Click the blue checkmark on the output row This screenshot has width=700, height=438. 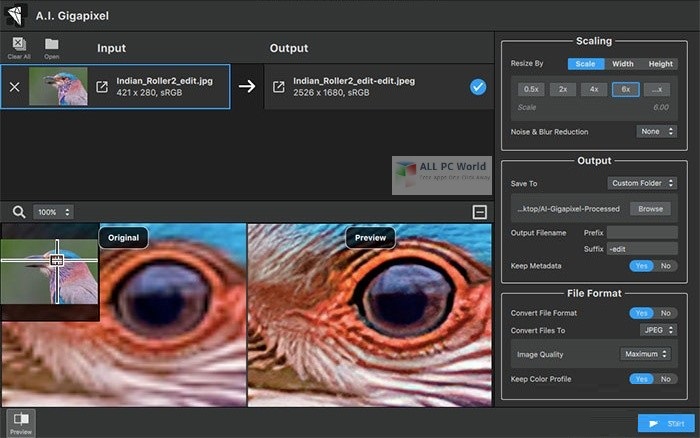(478, 87)
